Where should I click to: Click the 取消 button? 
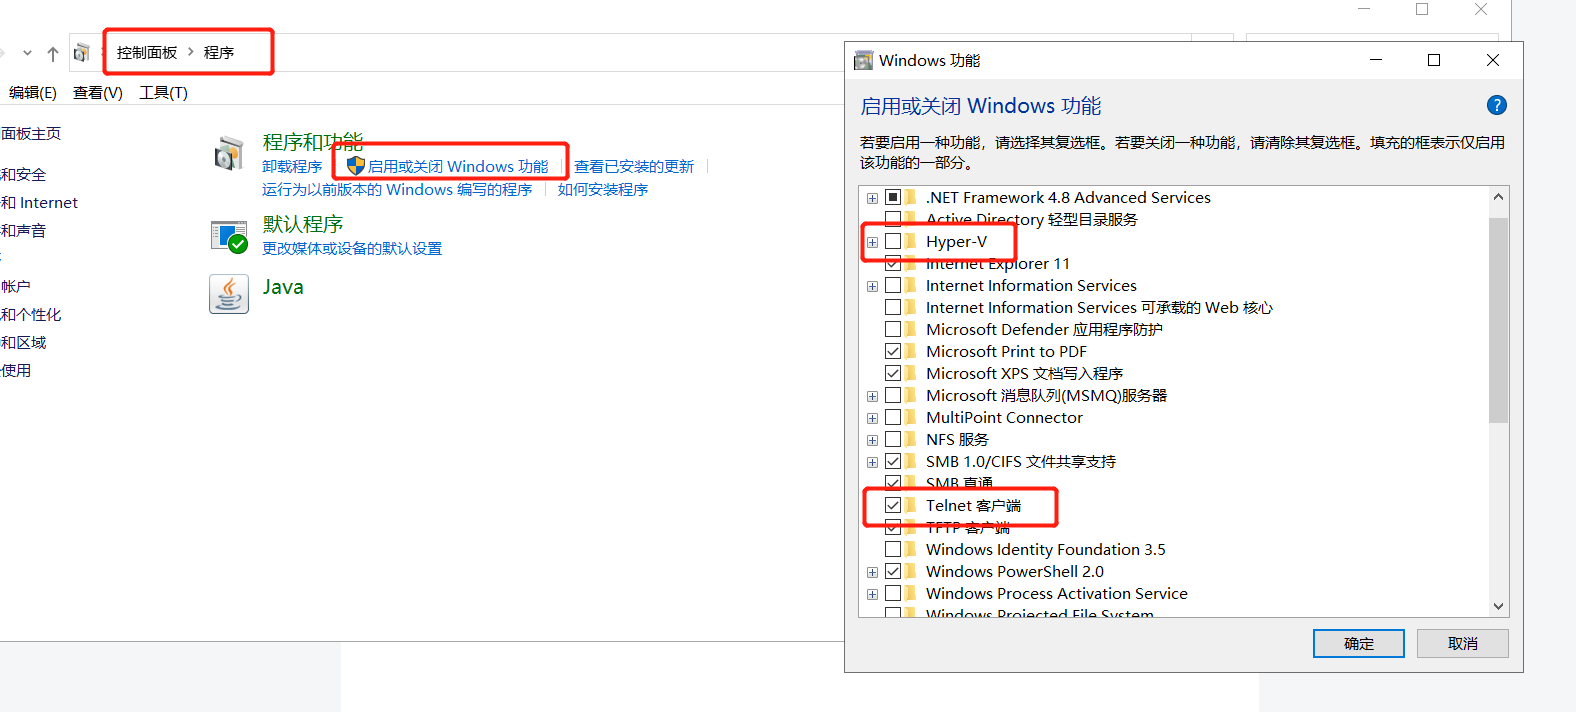tap(1463, 643)
